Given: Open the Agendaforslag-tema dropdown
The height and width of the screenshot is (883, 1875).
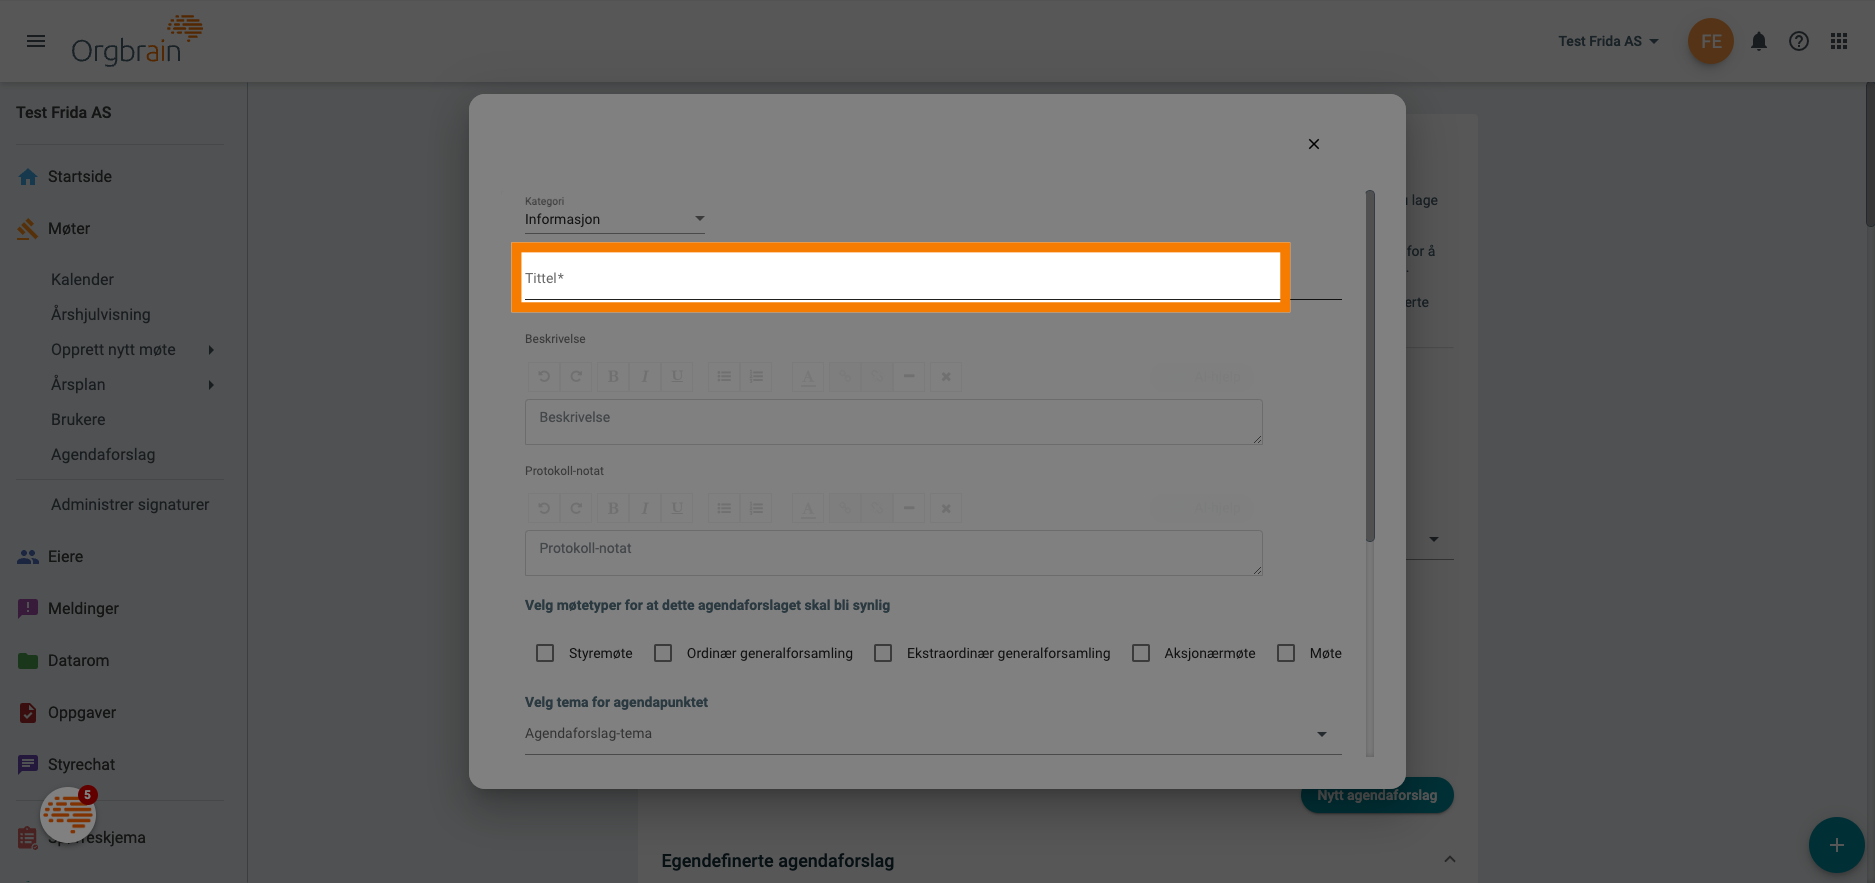Looking at the screenshot, I should tap(933, 734).
